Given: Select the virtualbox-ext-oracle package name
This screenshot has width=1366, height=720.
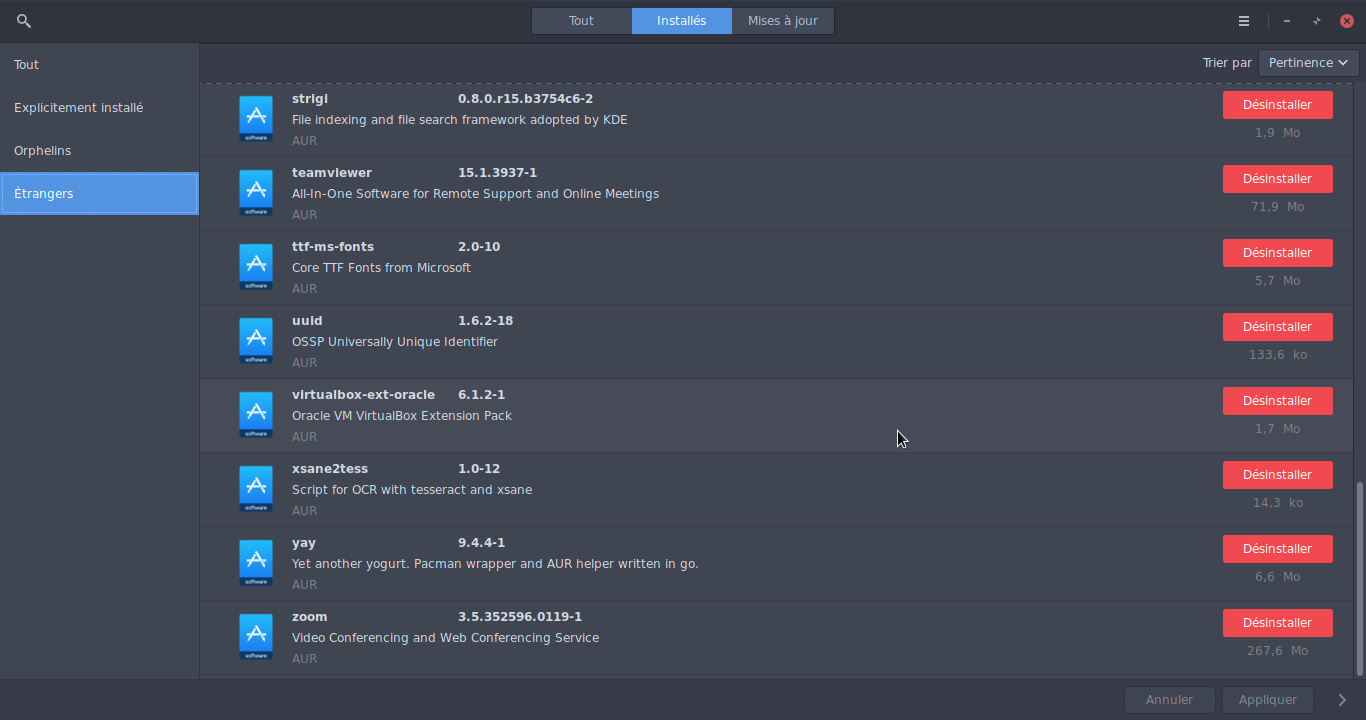Looking at the screenshot, I should [364, 395].
